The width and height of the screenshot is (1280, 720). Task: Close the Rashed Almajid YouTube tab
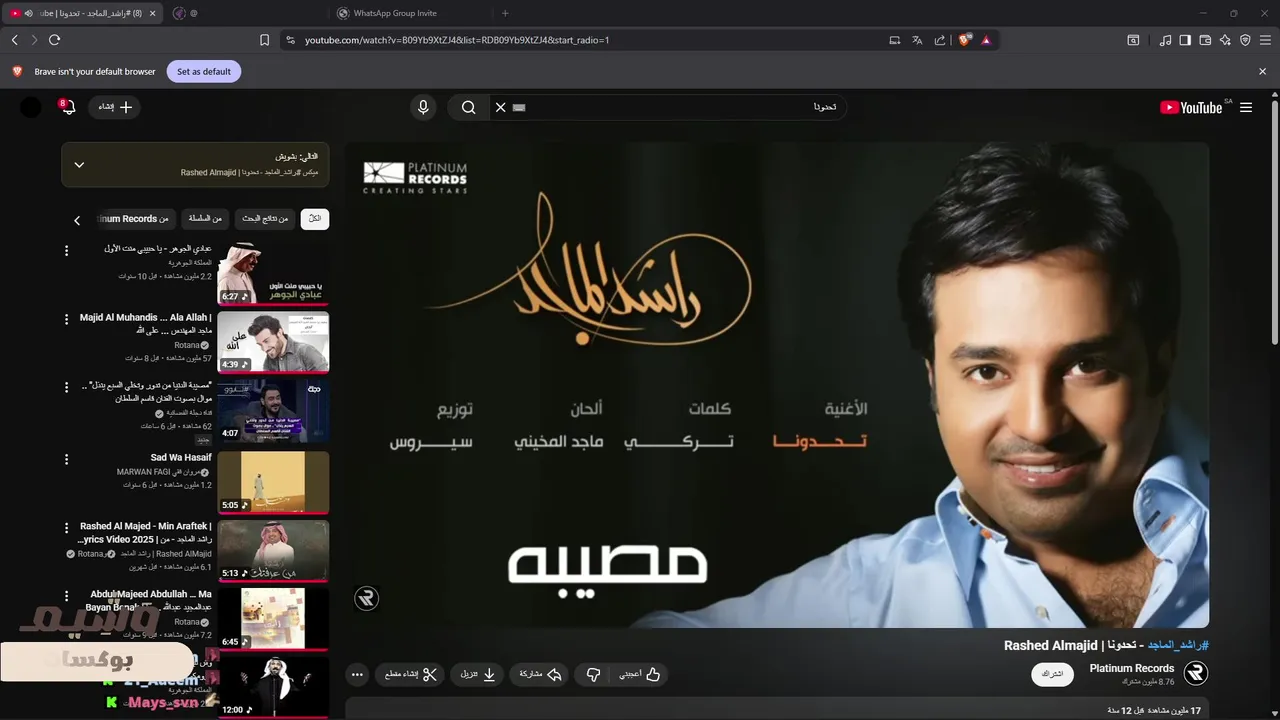click(153, 13)
